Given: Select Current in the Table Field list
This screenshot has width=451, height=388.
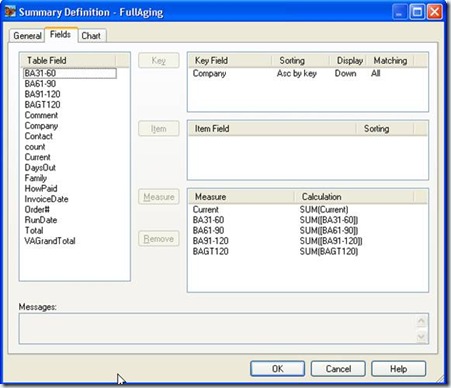Looking at the screenshot, I should coord(38,157).
